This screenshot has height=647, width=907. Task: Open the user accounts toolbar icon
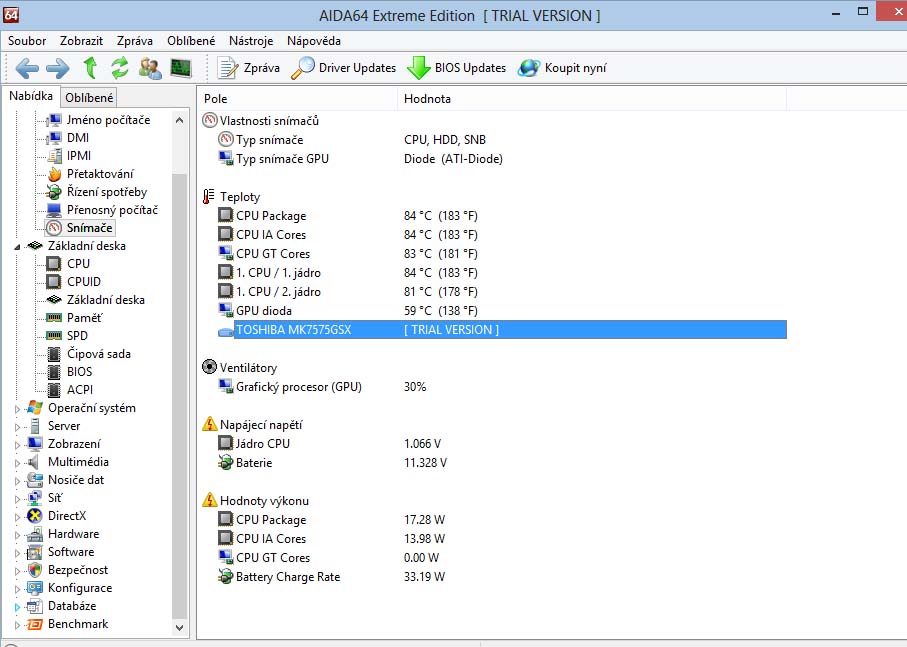point(150,68)
